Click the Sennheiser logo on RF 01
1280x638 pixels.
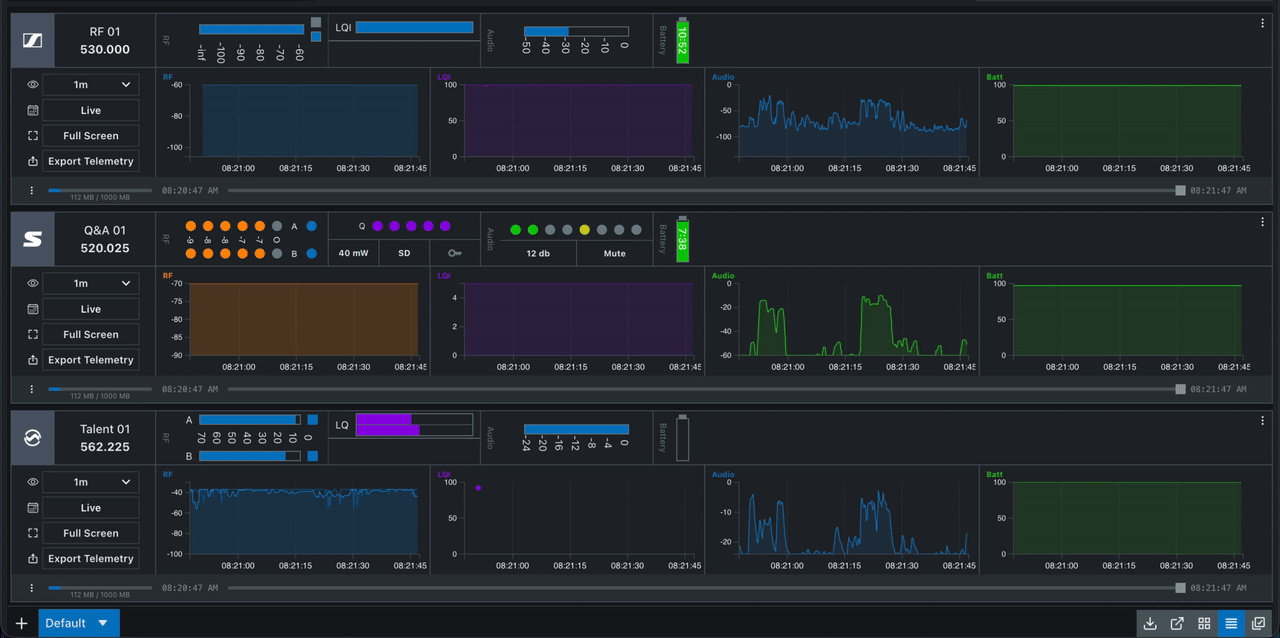[31, 39]
